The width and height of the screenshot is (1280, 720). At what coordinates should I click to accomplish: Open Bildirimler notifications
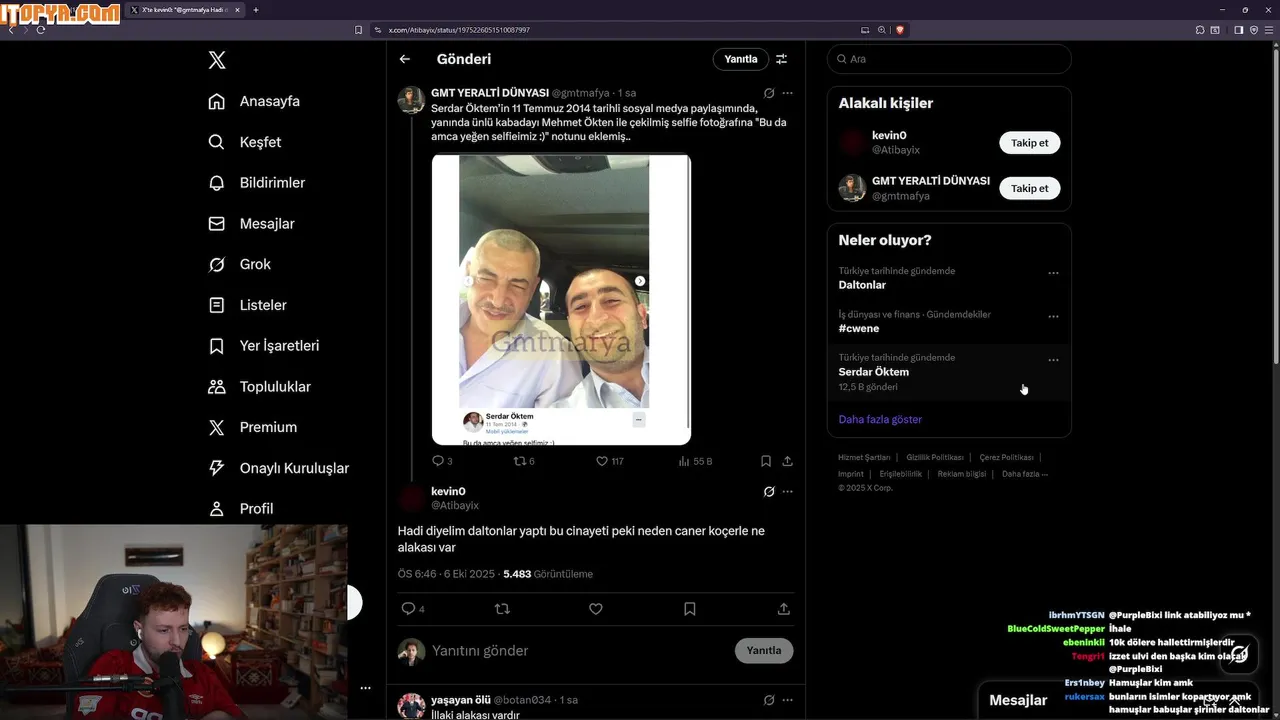(x=256, y=183)
